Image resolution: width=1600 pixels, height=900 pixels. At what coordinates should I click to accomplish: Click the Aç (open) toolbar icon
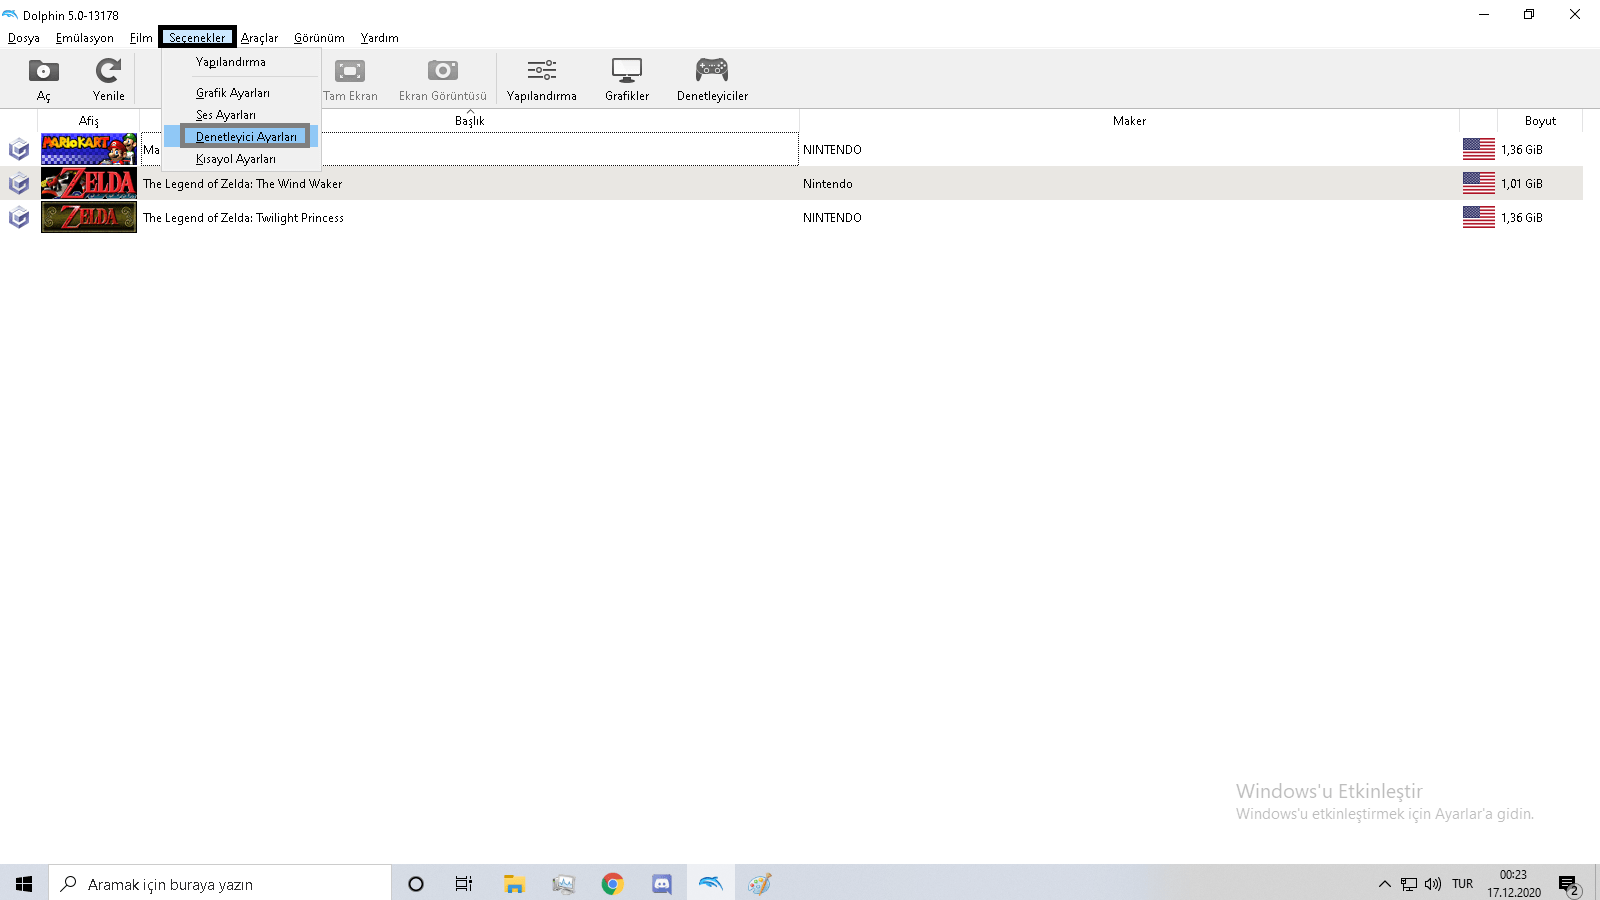point(43,71)
